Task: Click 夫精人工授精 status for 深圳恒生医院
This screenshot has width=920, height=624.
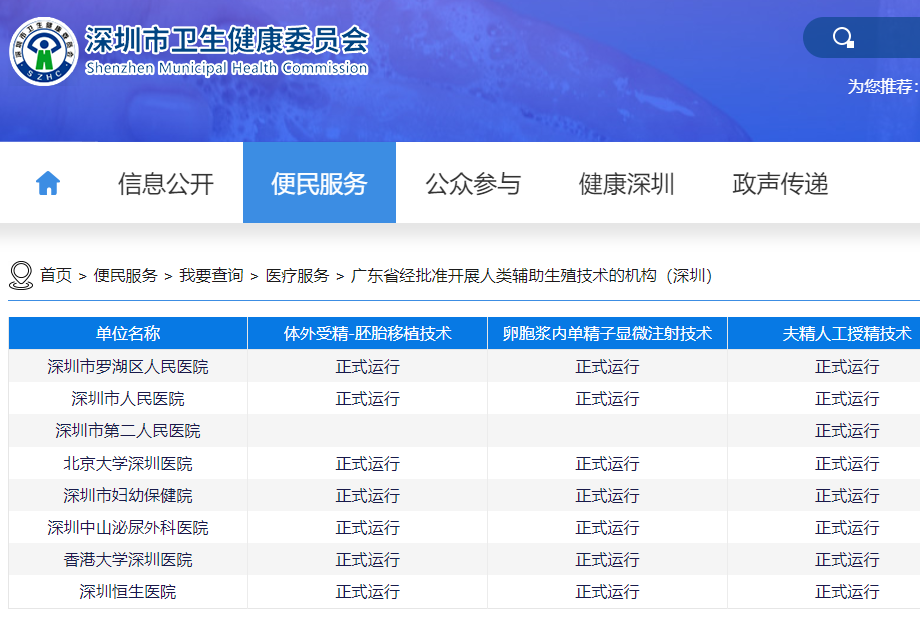Action: (847, 592)
